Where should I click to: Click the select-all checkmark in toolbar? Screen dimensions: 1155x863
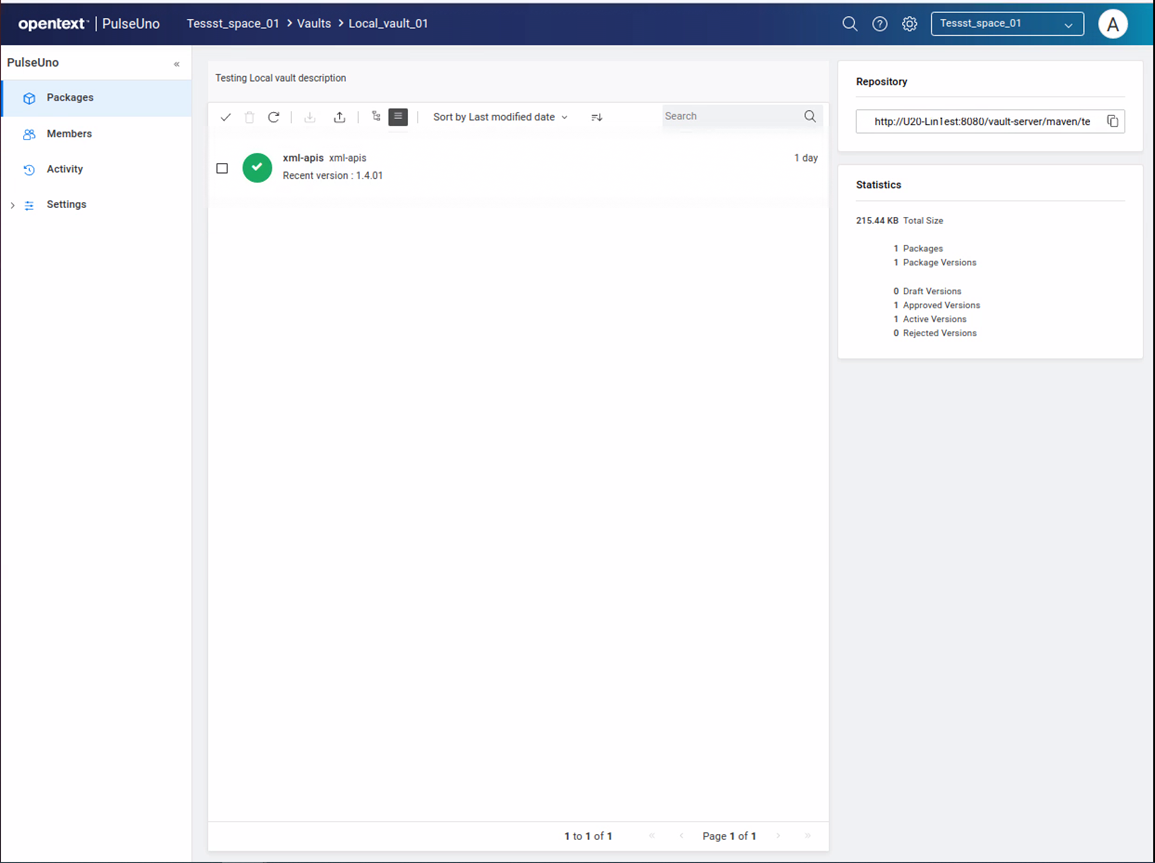[226, 117]
